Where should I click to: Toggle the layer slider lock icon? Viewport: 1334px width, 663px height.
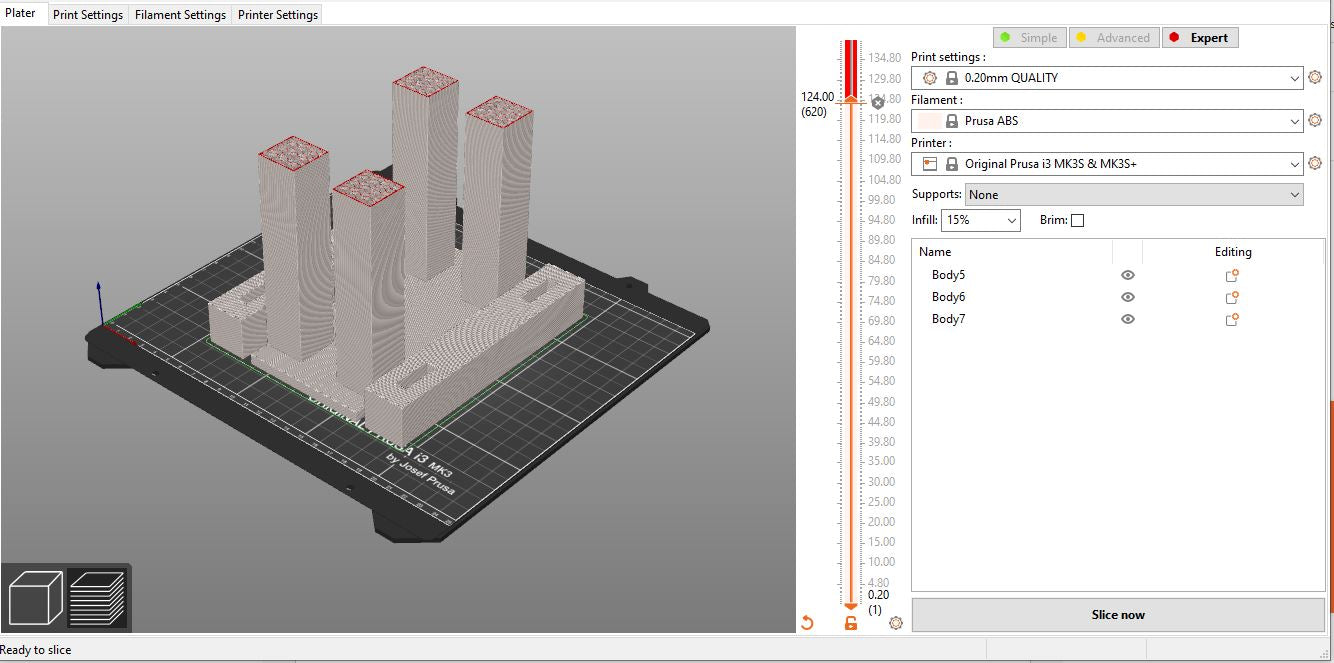click(x=851, y=623)
